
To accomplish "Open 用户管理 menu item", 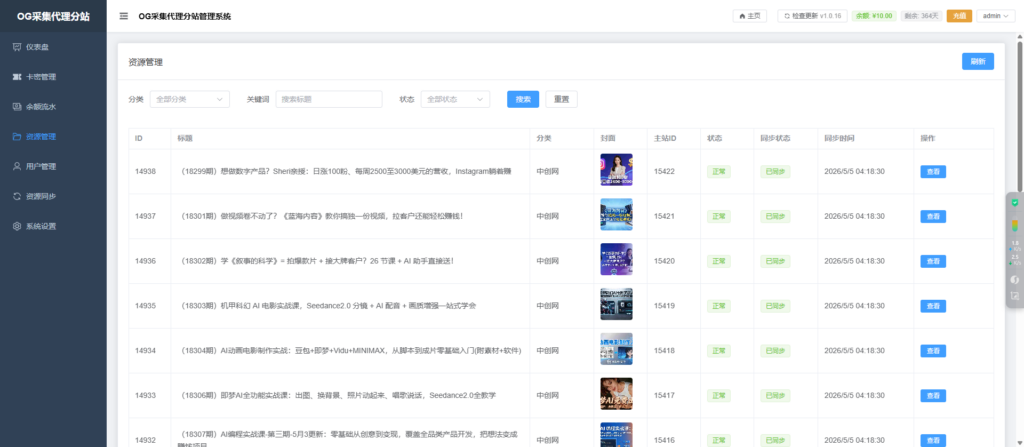I will coord(53,167).
